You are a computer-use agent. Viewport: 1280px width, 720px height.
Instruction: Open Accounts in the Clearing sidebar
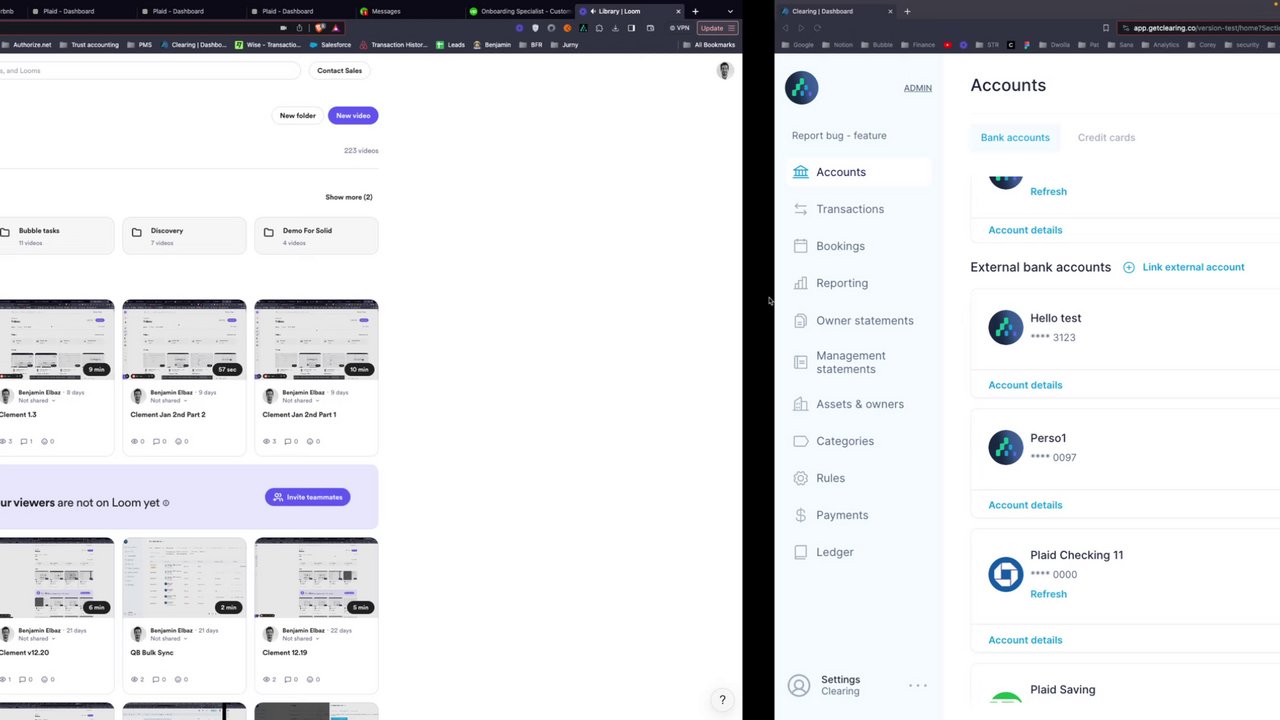[x=859, y=172]
